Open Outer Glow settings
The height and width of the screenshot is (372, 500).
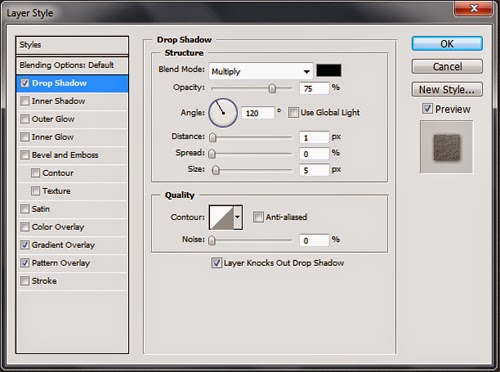pos(53,119)
